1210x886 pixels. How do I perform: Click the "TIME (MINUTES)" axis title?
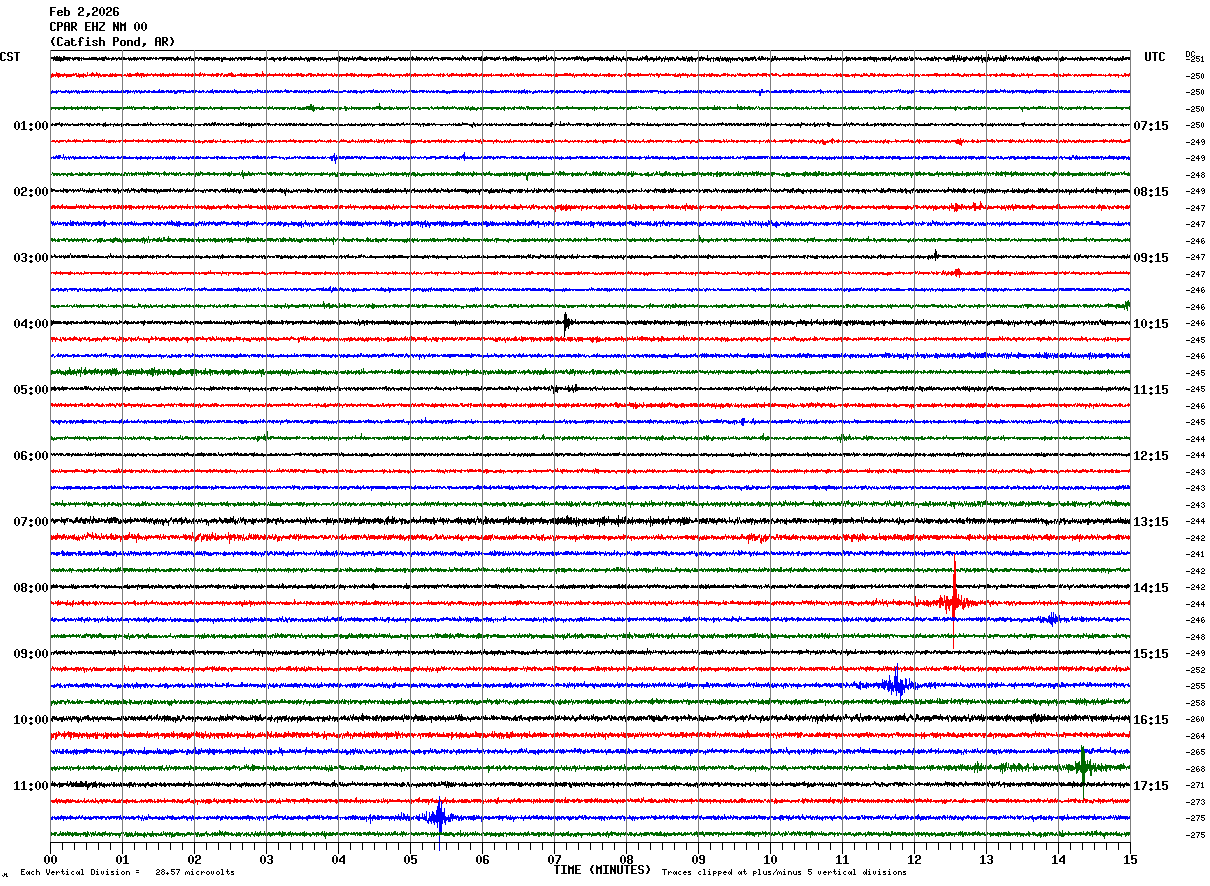[602, 870]
